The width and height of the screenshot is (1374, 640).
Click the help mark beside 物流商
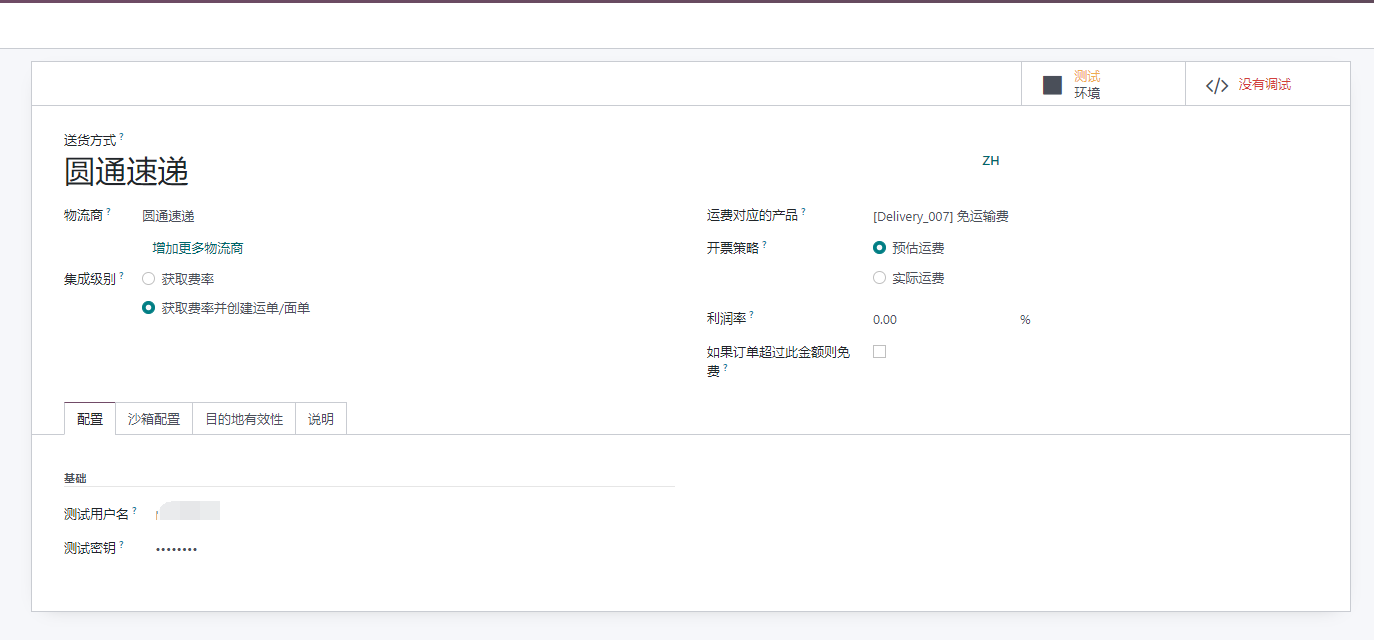[108, 211]
